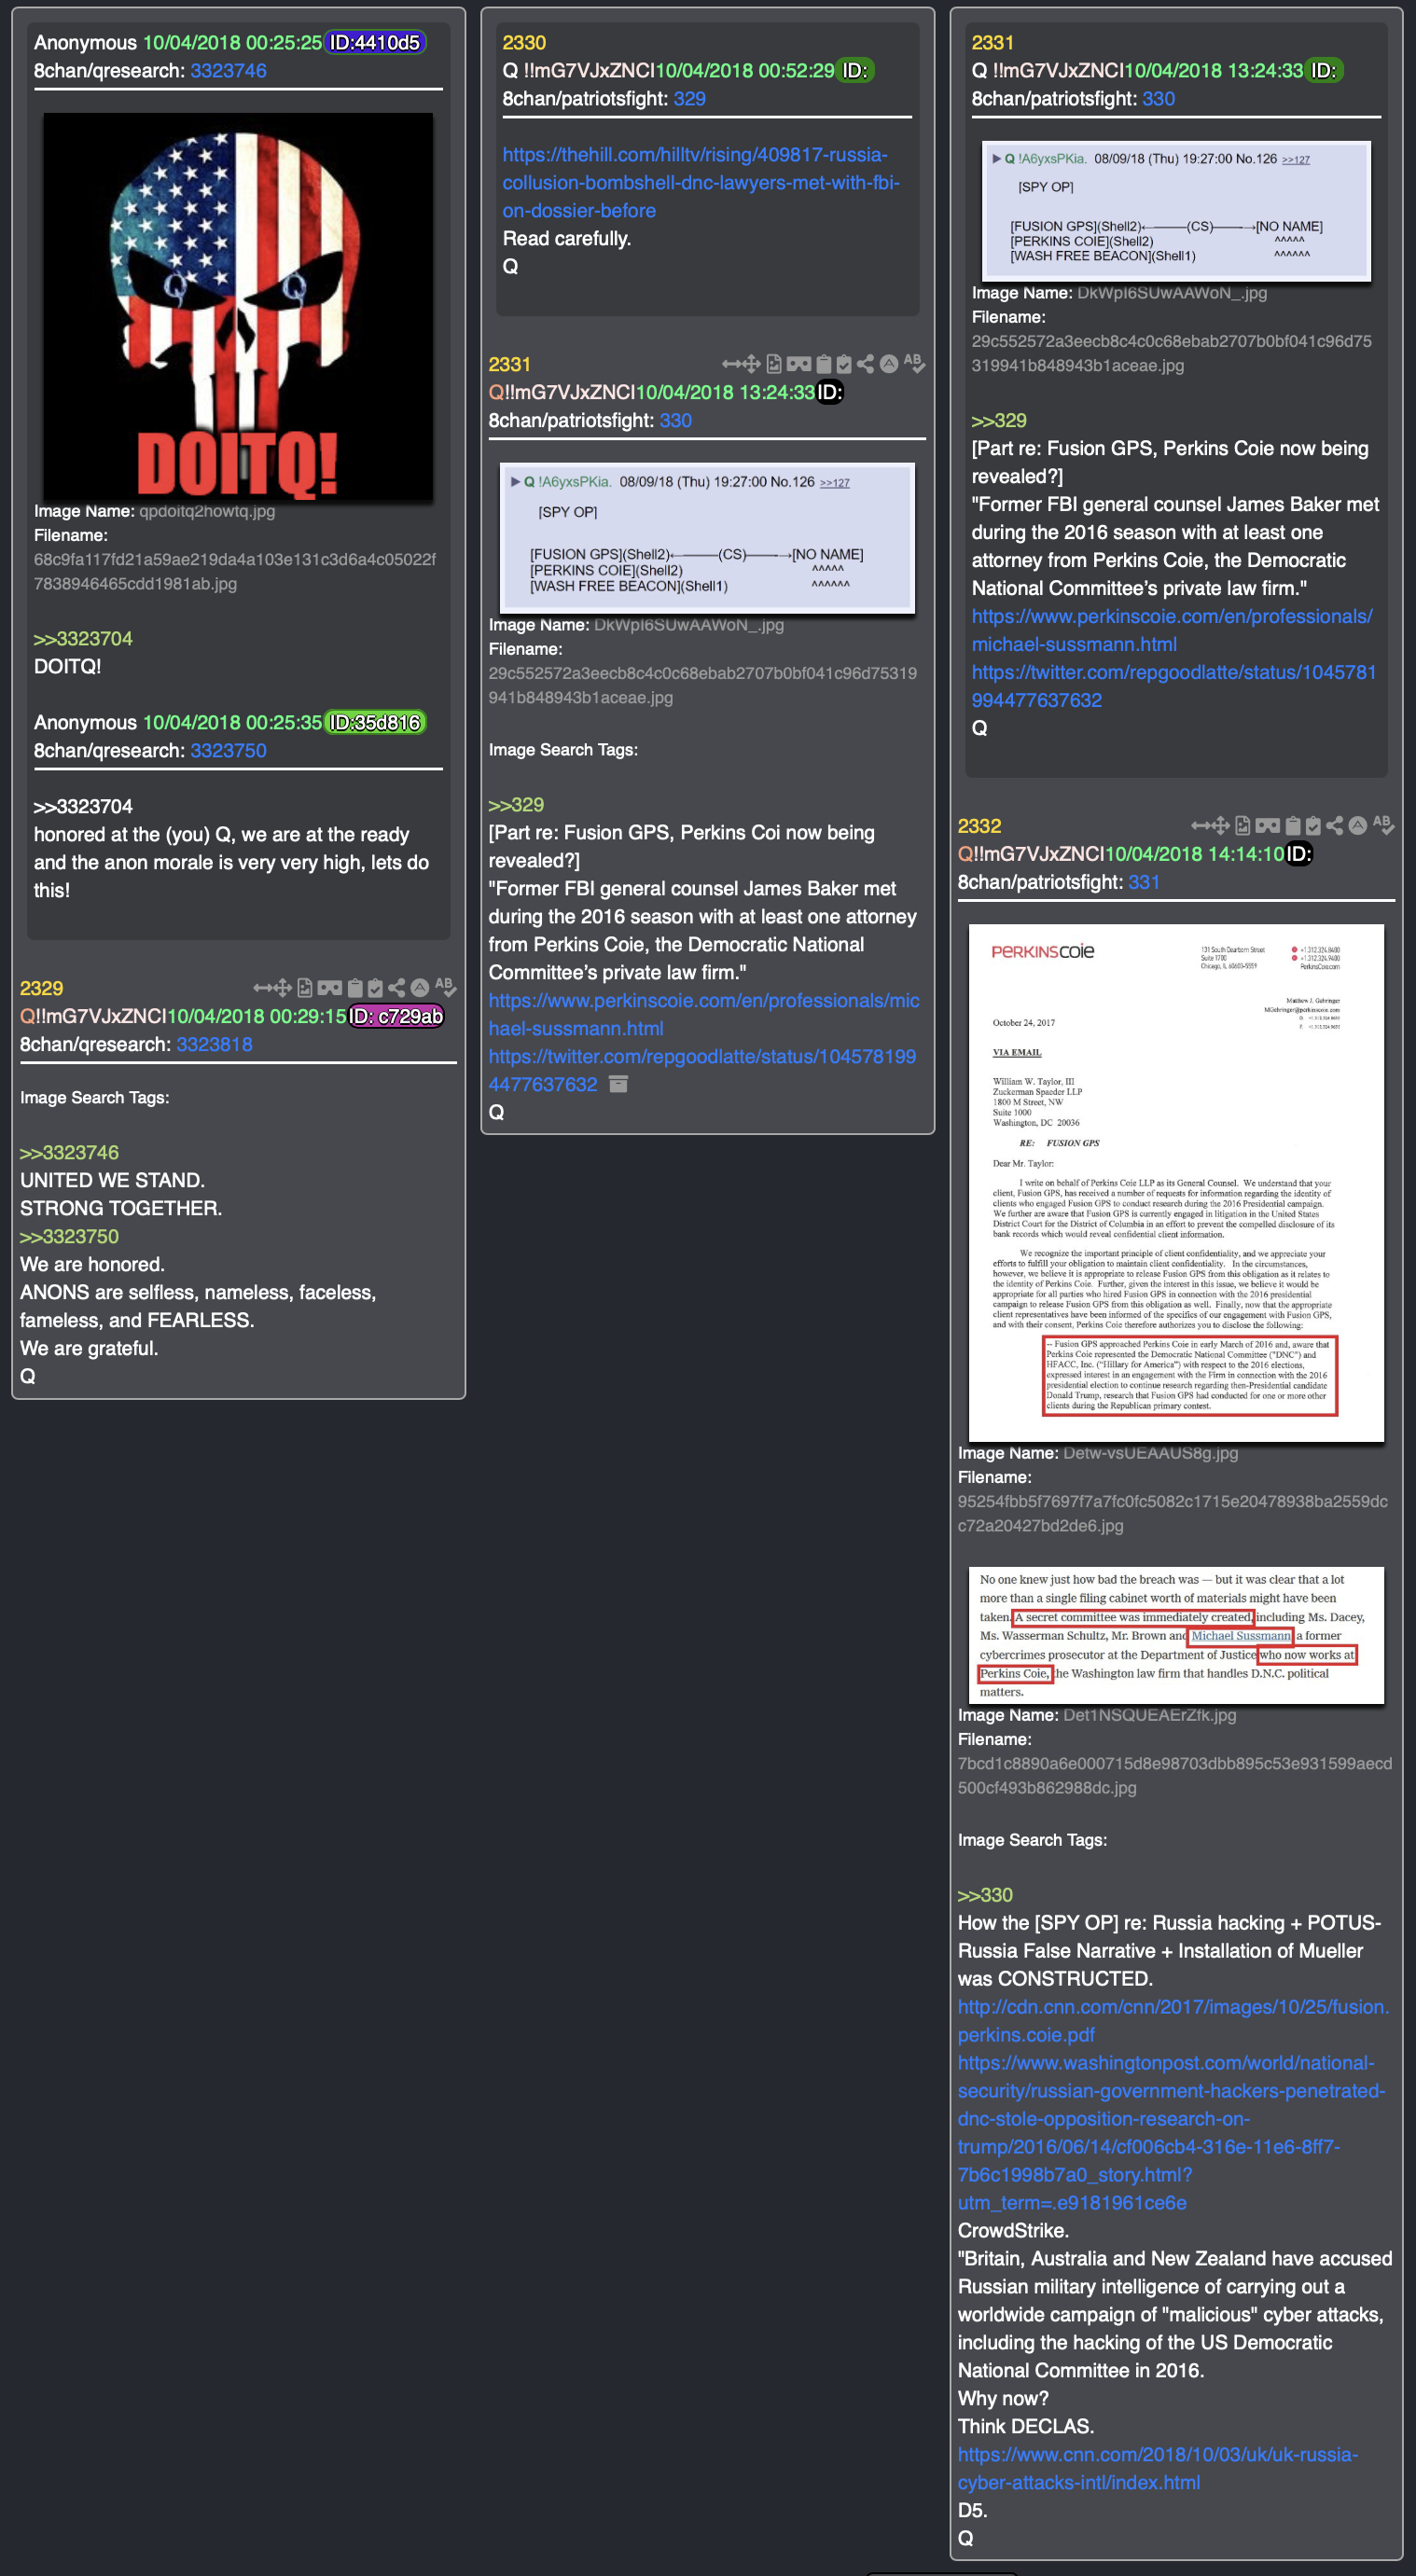Viewport: 1416px width, 2576px height.
Task: Click the blank clipboard icon on post 2331
Action: point(823,364)
